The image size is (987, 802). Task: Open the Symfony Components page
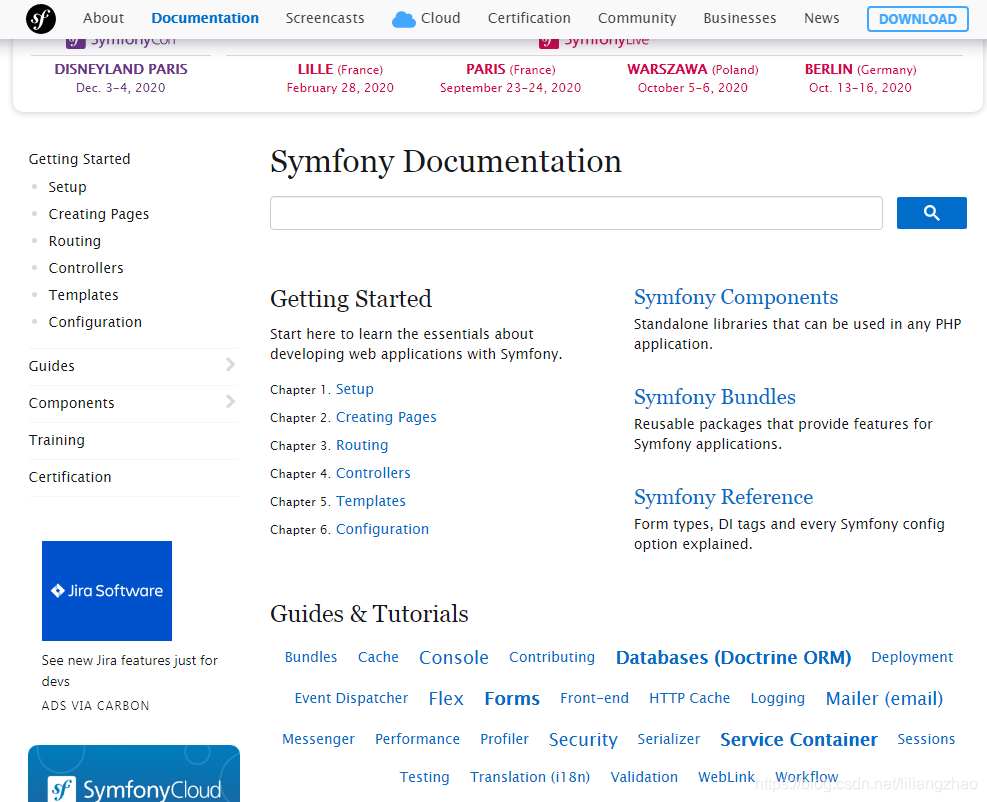click(x=735, y=297)
